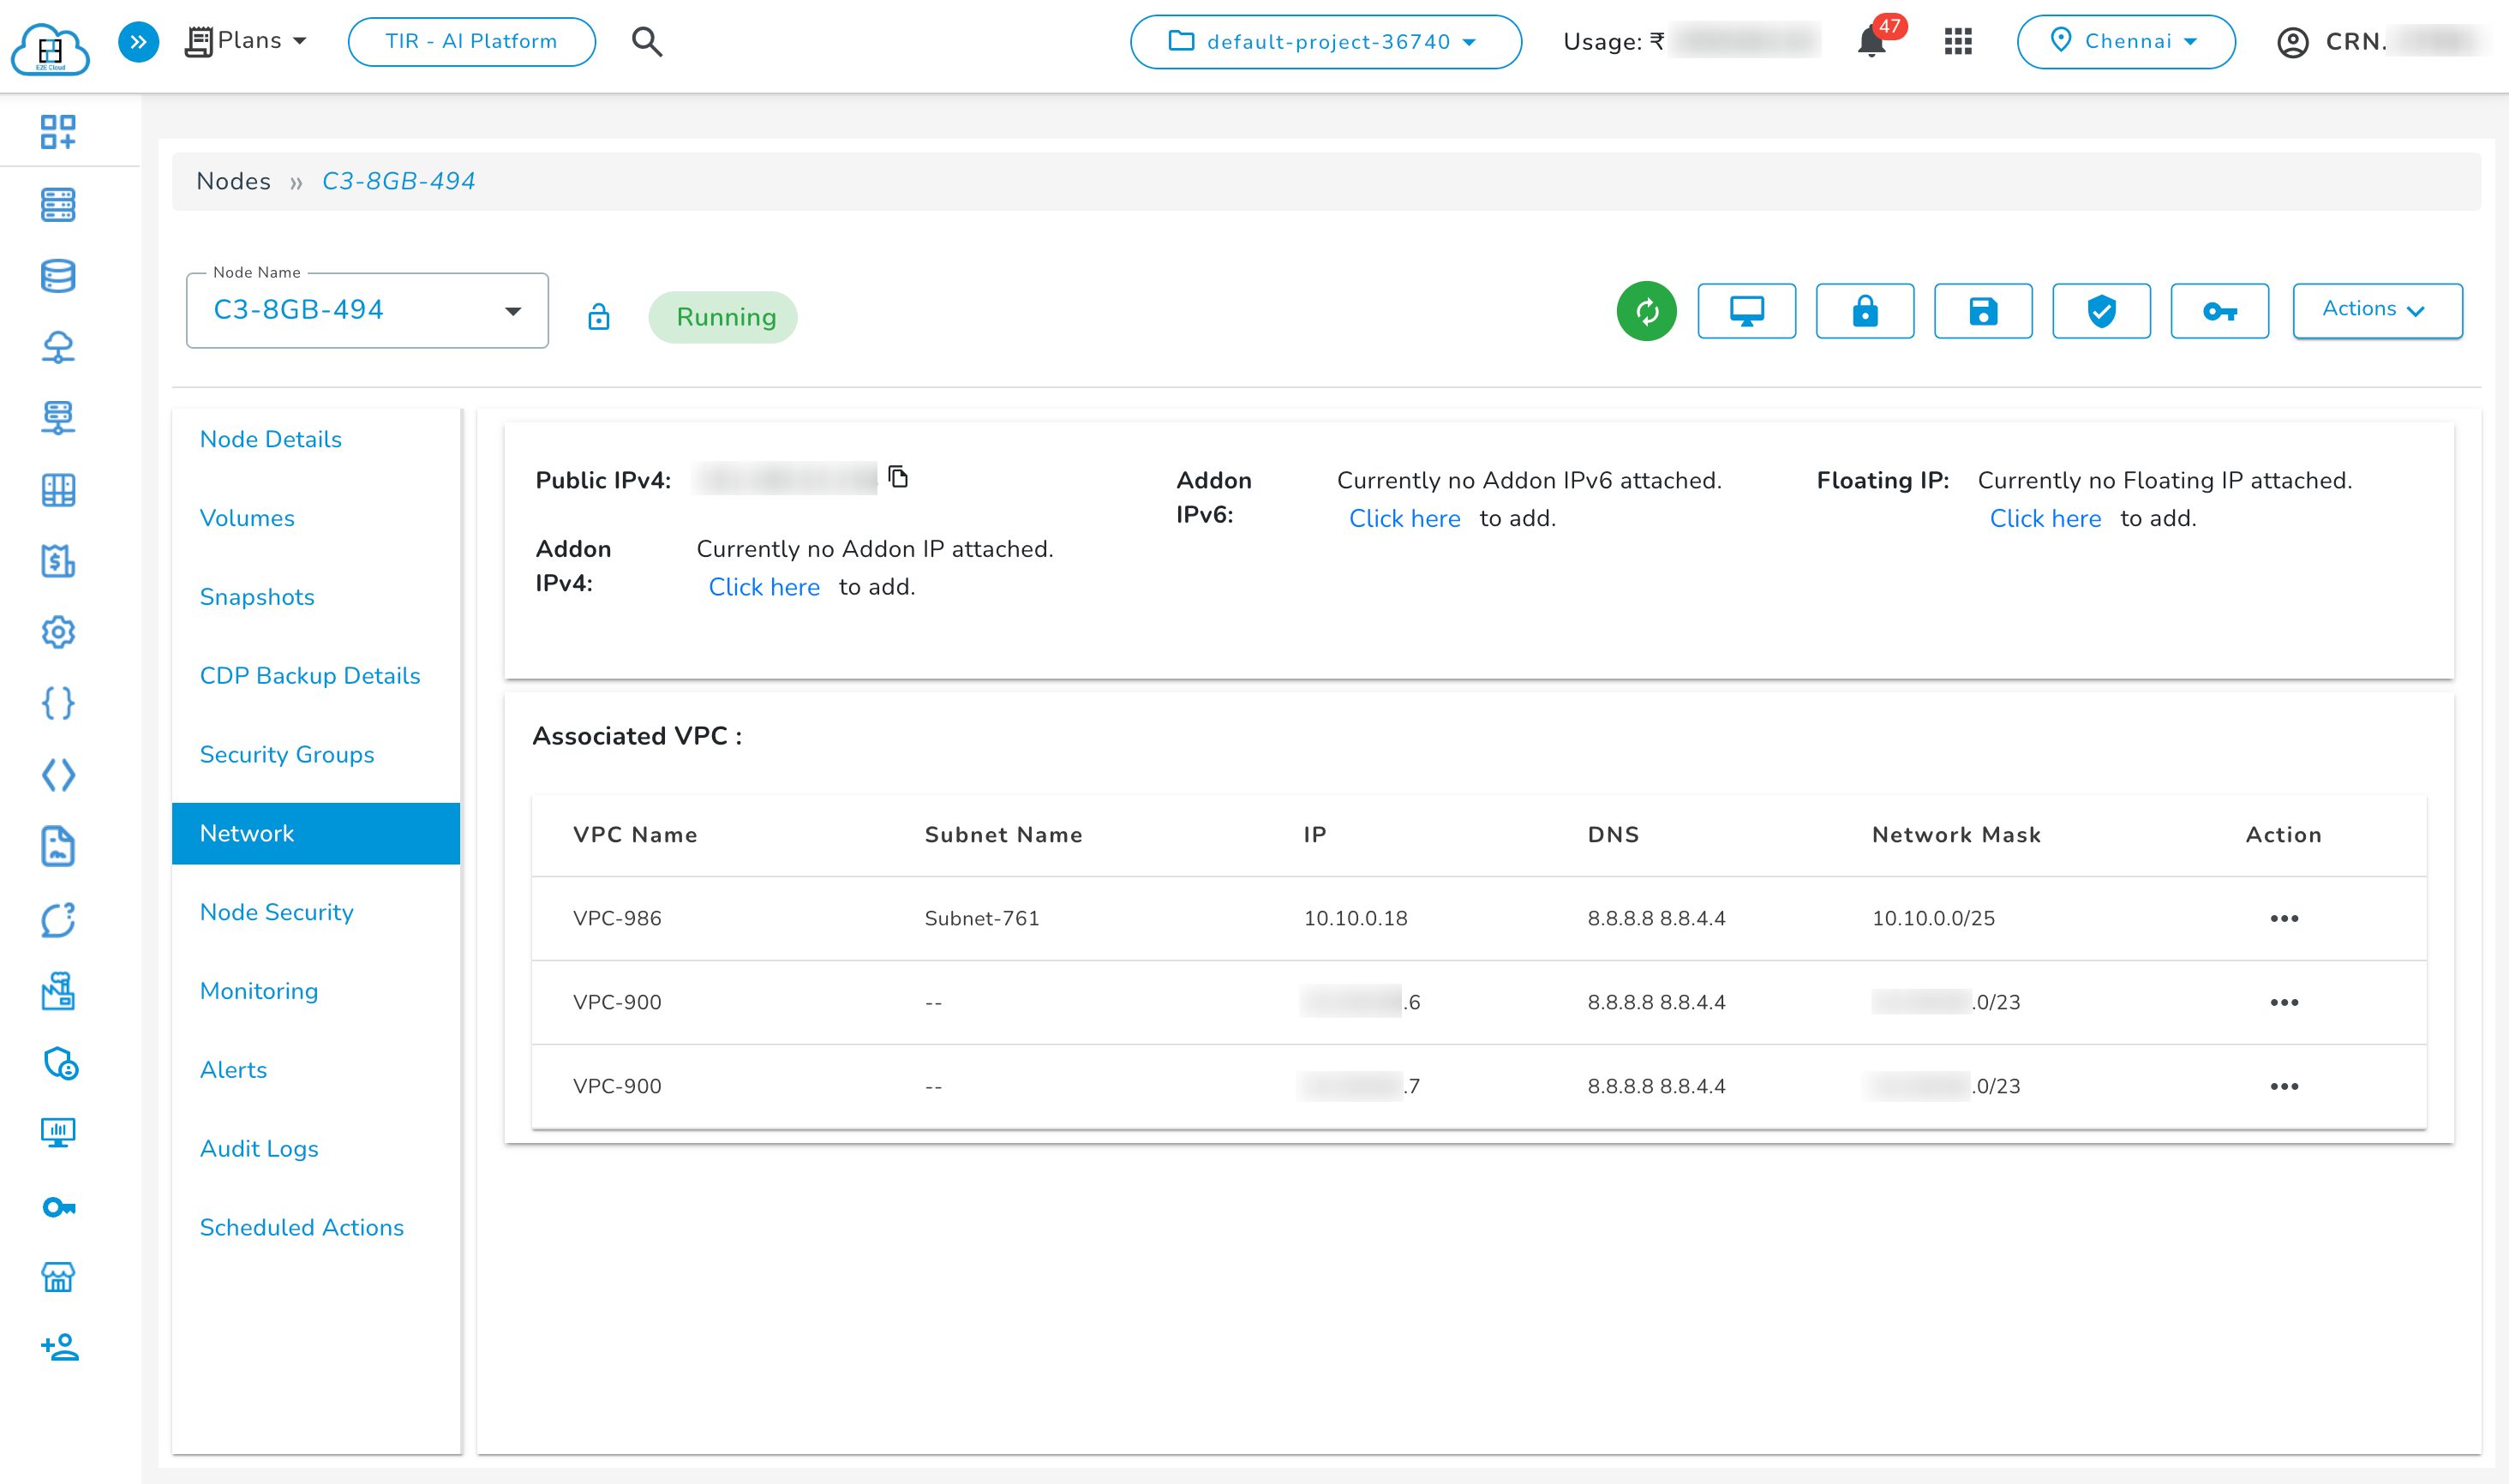Expand the Chennai region selector
Viewport: 2509px width, 1484px height.
pyautogui.click(x=2126, y=41)
